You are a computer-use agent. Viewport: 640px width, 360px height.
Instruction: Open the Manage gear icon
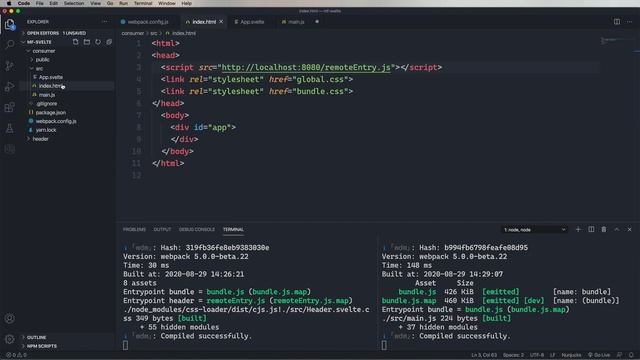tap(10, 339)
